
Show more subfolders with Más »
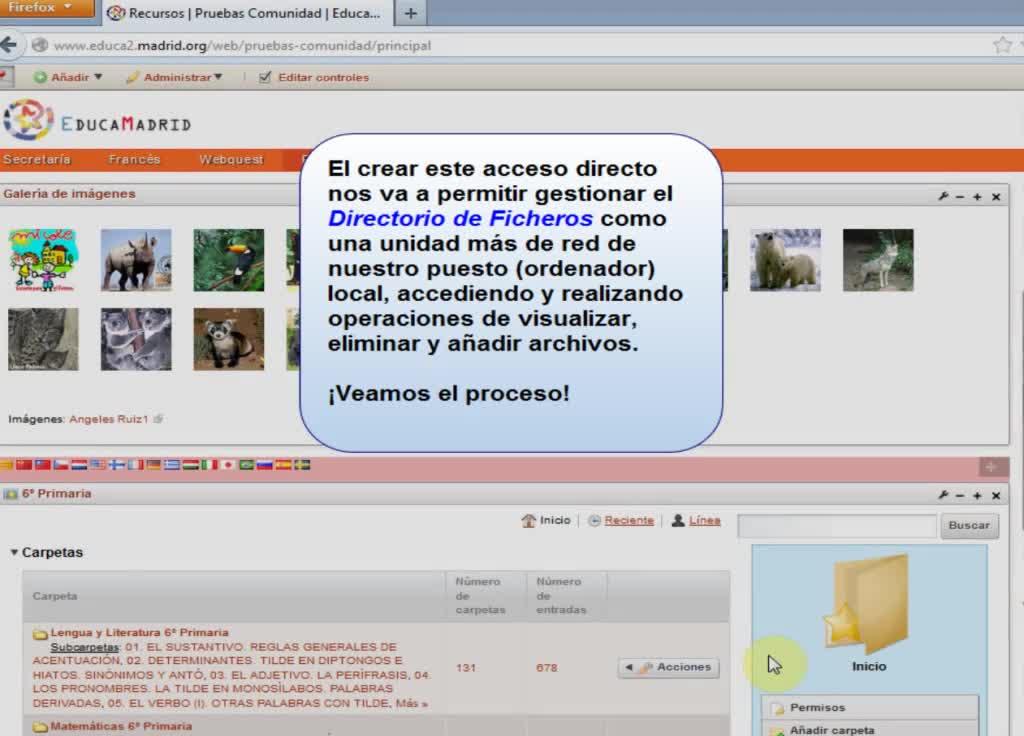411,703
